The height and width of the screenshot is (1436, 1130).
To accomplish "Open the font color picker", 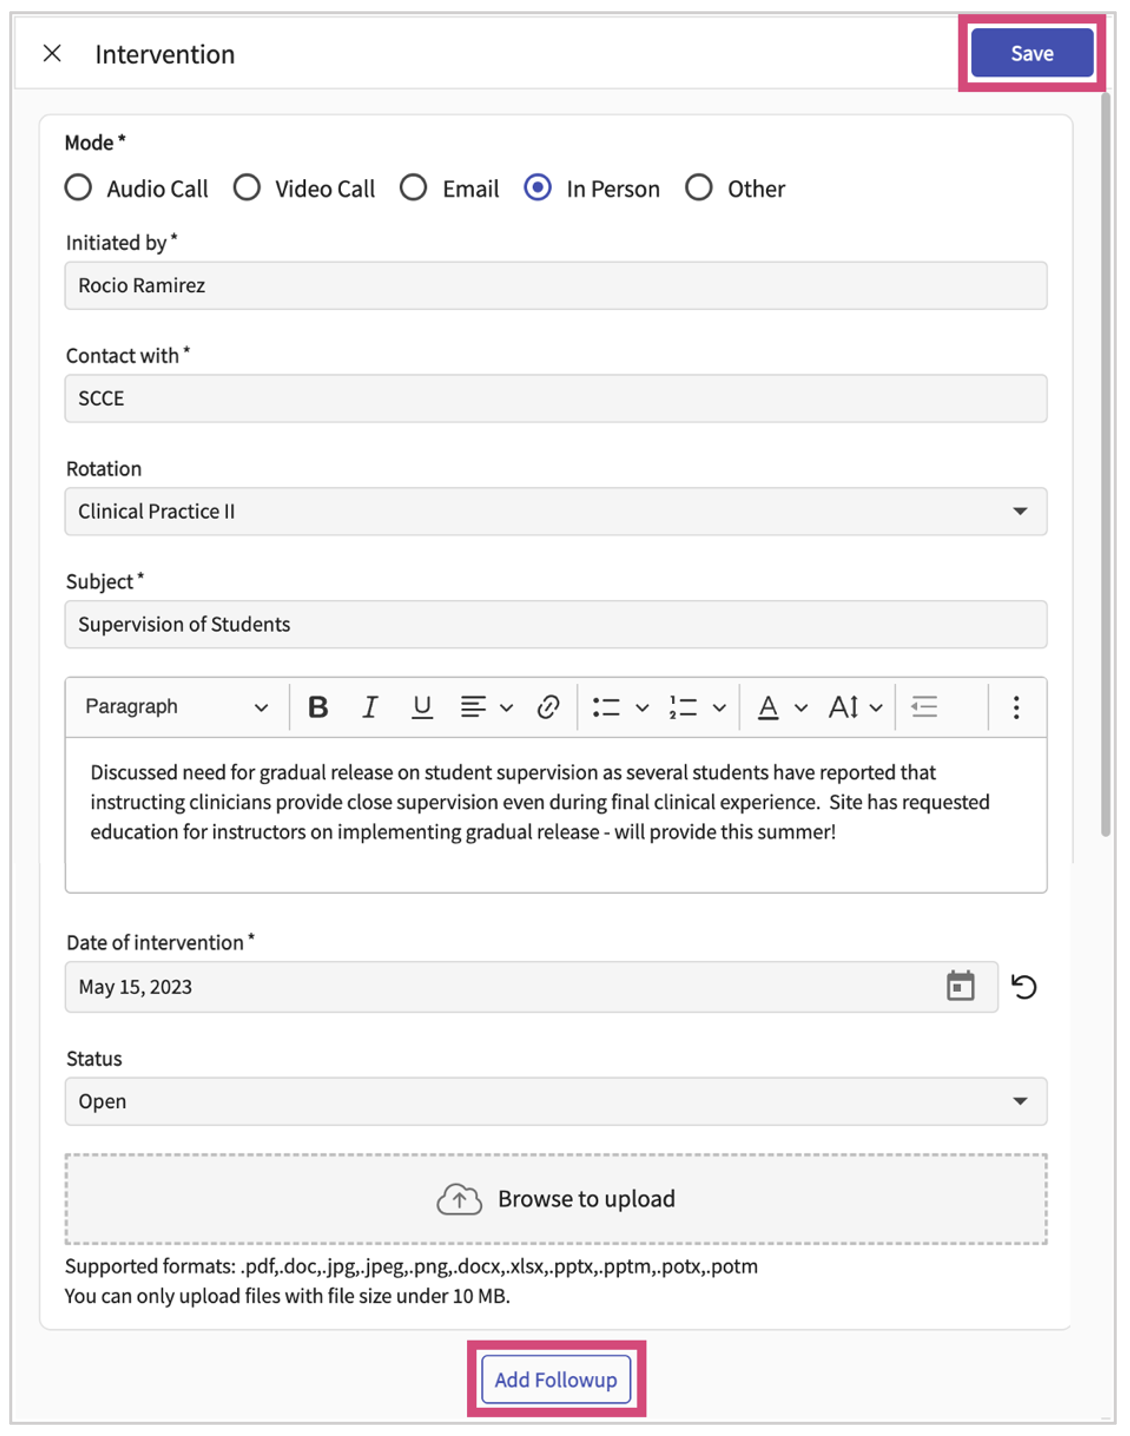I will click(x=800, y=708).
